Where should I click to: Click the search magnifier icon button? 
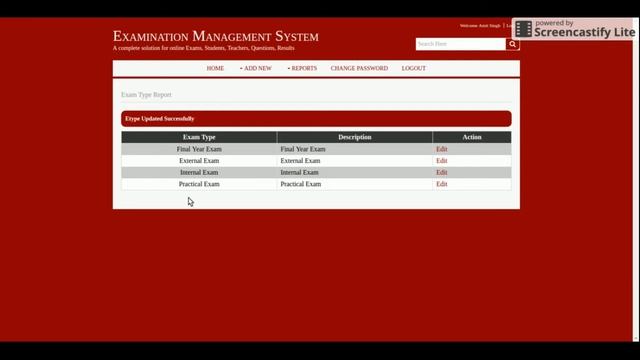pos(512,44)
